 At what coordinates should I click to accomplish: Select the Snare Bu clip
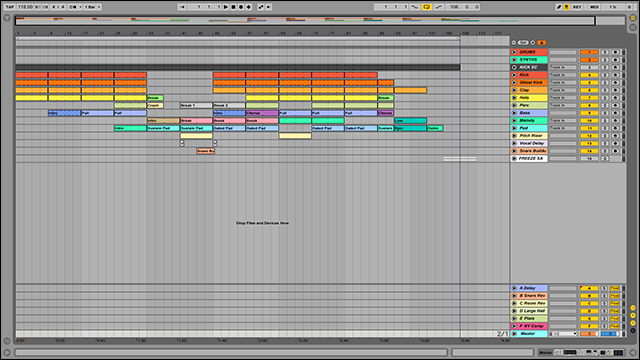[205, 151]
